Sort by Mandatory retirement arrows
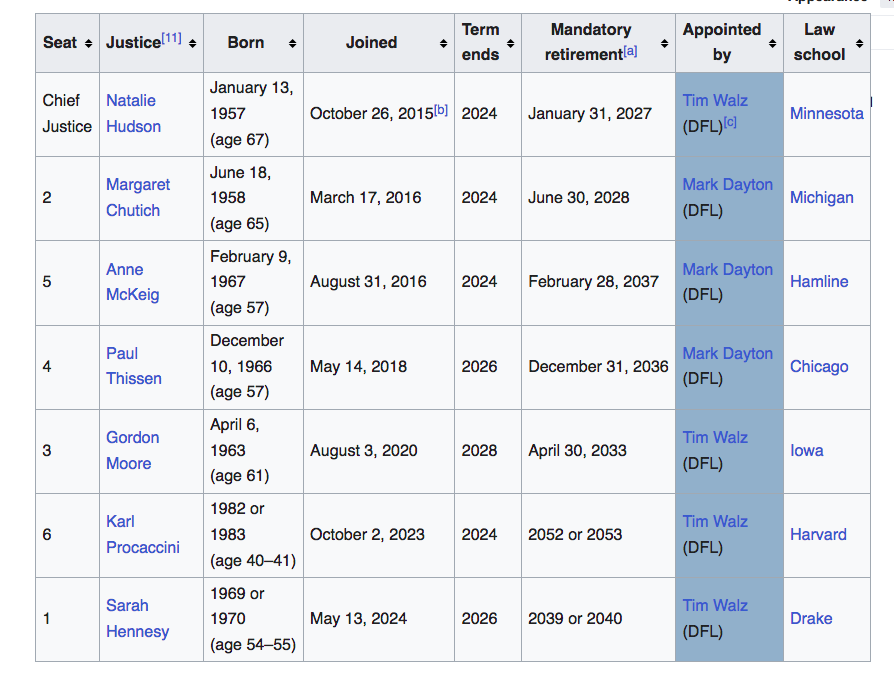This screenshot has width=894, height=675. (x=663, y=43)
